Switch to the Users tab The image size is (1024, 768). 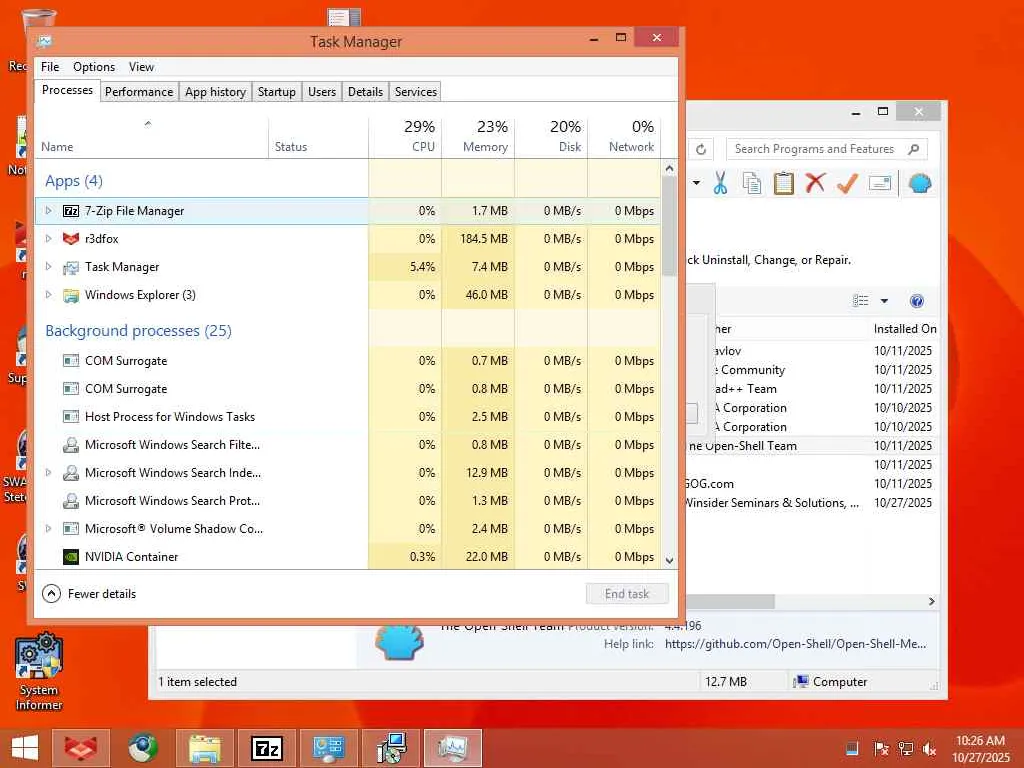(x=322, y=92)
